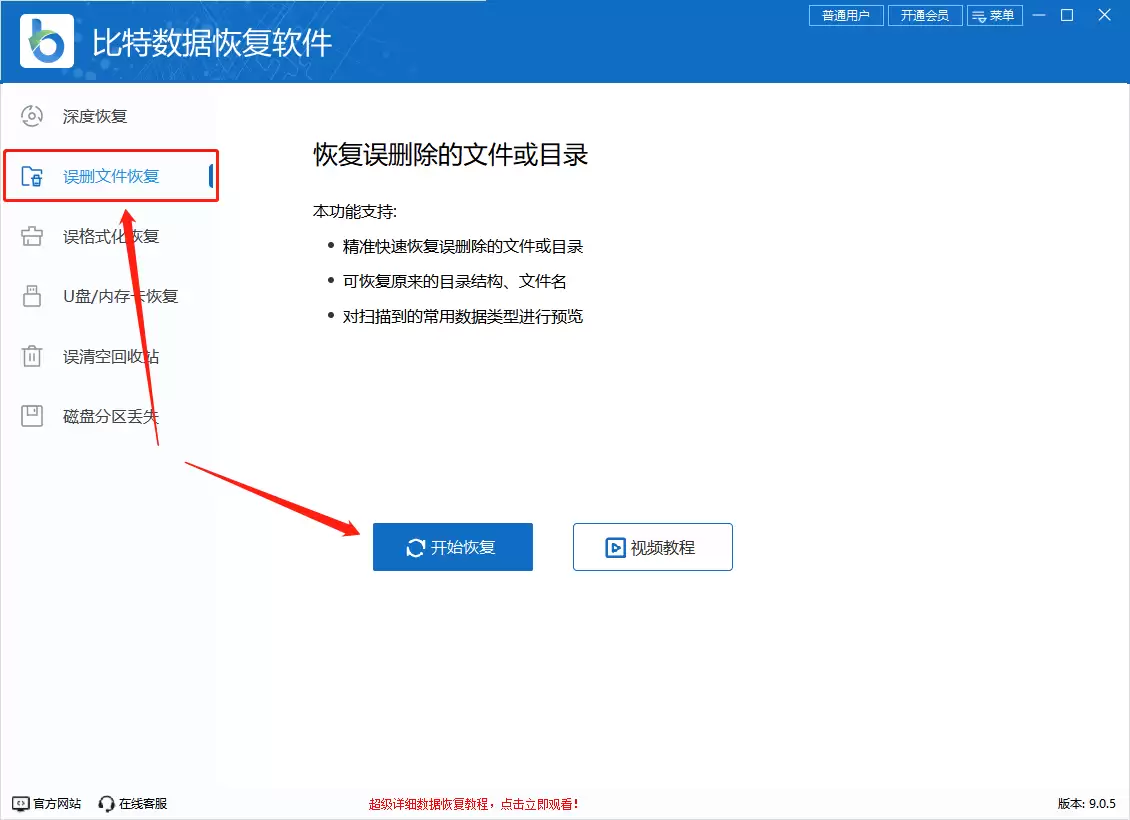Click the 在线客服 customer service icon
Screen dimensions: 1130x820
tap(104, 802)
